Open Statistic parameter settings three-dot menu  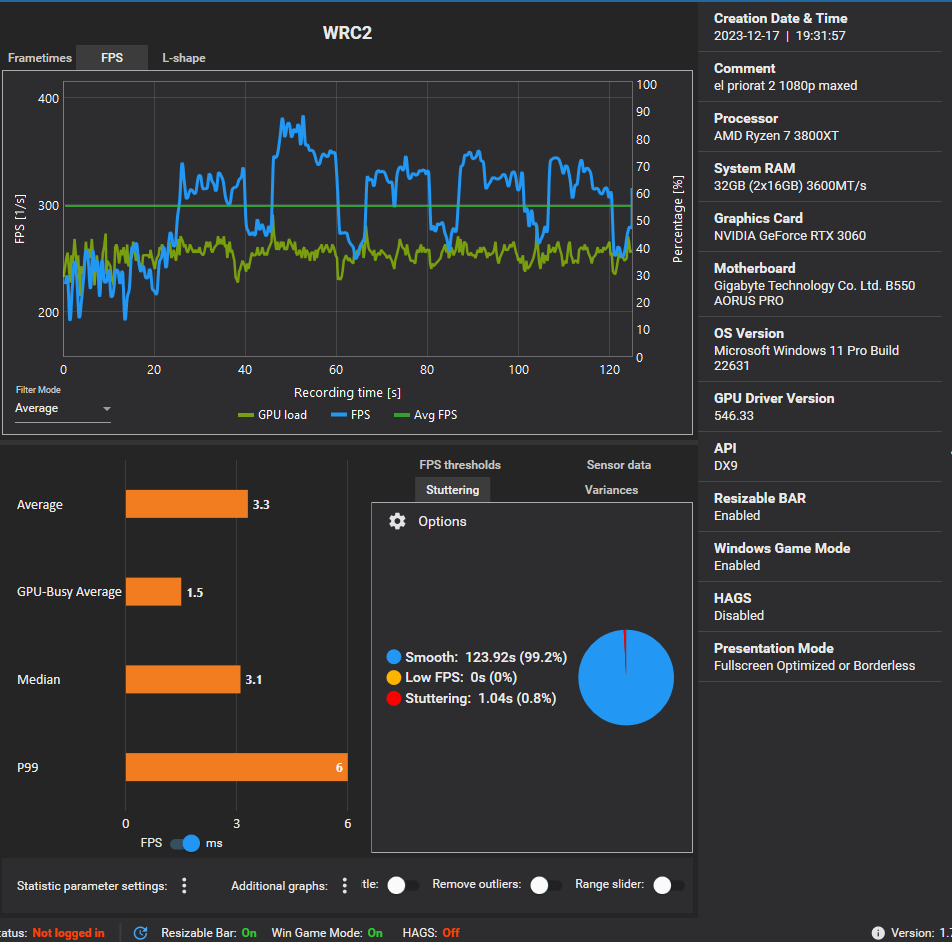pyautogui.click(x=184, y=886)
